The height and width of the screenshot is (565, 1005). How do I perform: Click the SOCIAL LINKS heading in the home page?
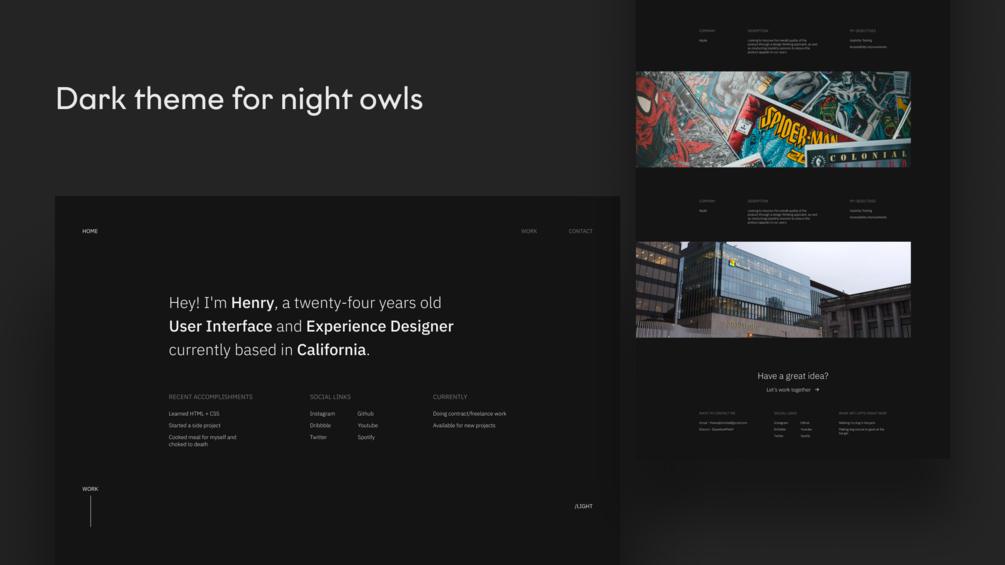(x=330, y=397)
